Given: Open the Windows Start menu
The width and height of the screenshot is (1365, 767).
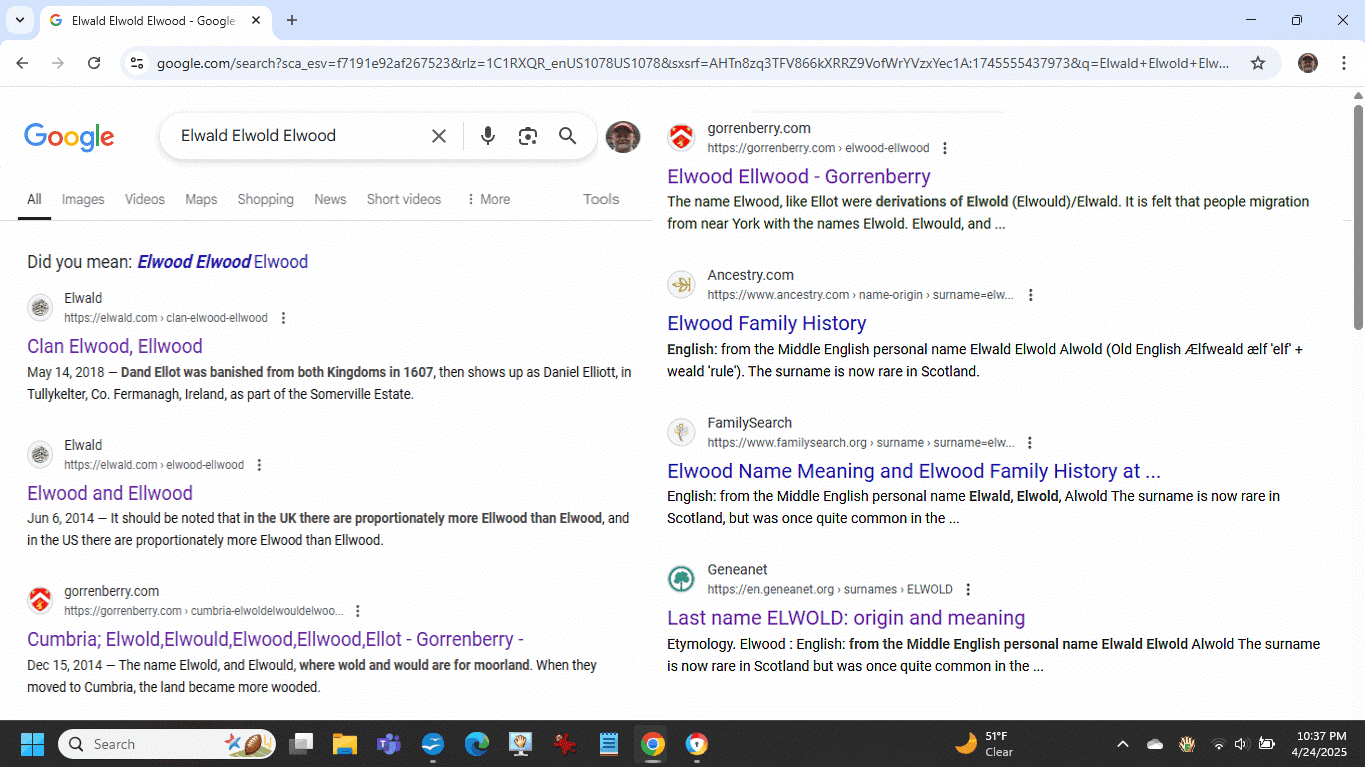Looking at the screenshot, I should click(x=32, y=744).
